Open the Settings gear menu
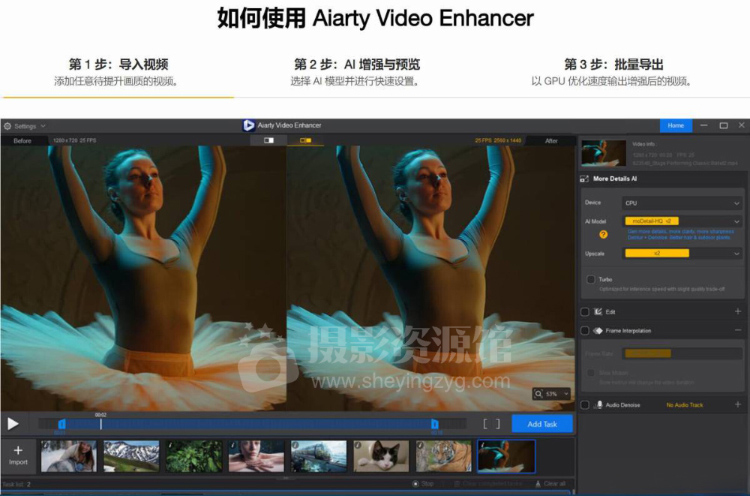The height and width of the screenshot is (496, 750). [x=8, y=126]
